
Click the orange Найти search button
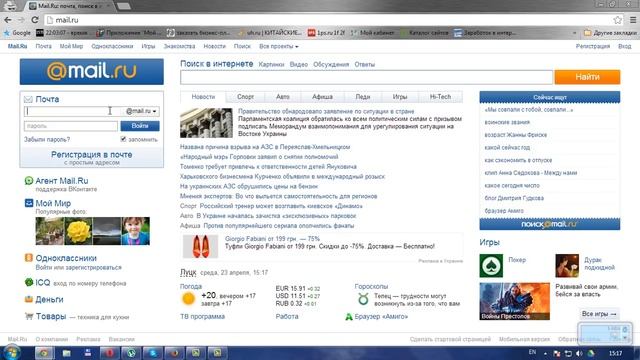coord(587,77)
